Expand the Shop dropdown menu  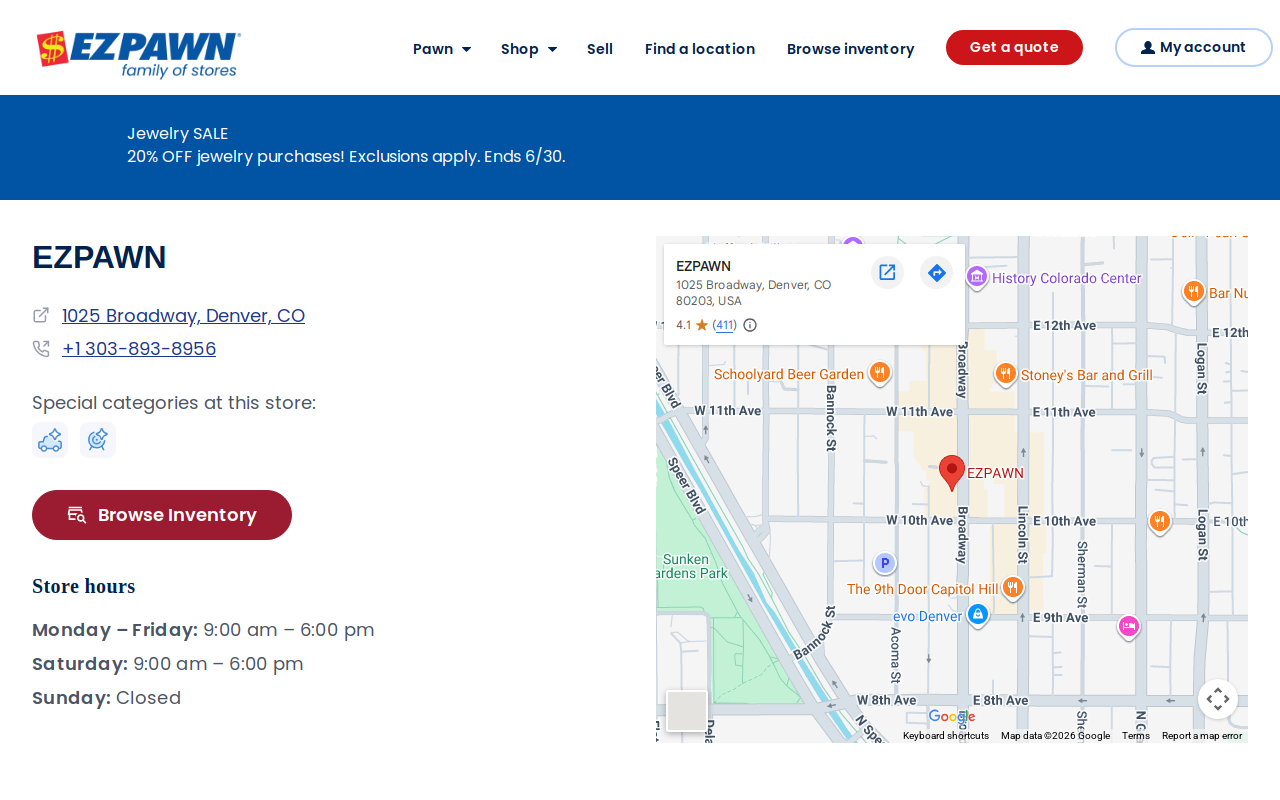click(529, 49)
